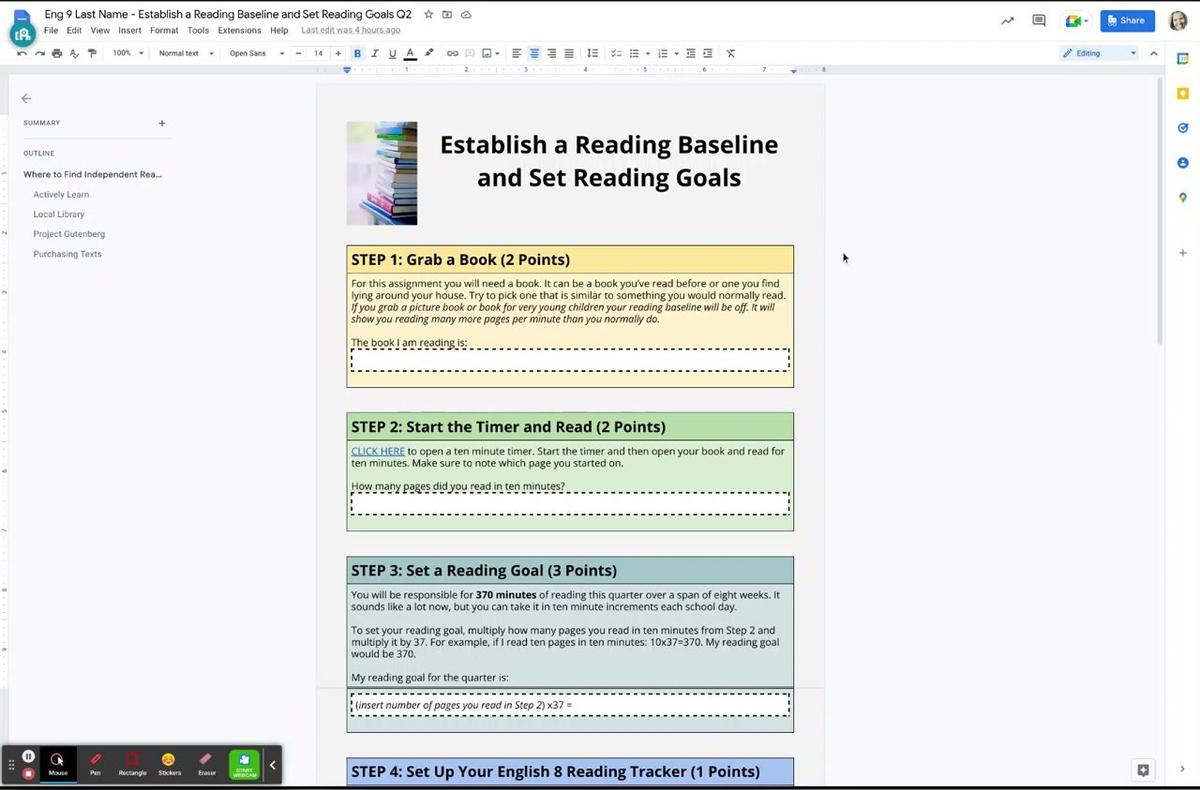Open the Edit menu

point(74,30)
